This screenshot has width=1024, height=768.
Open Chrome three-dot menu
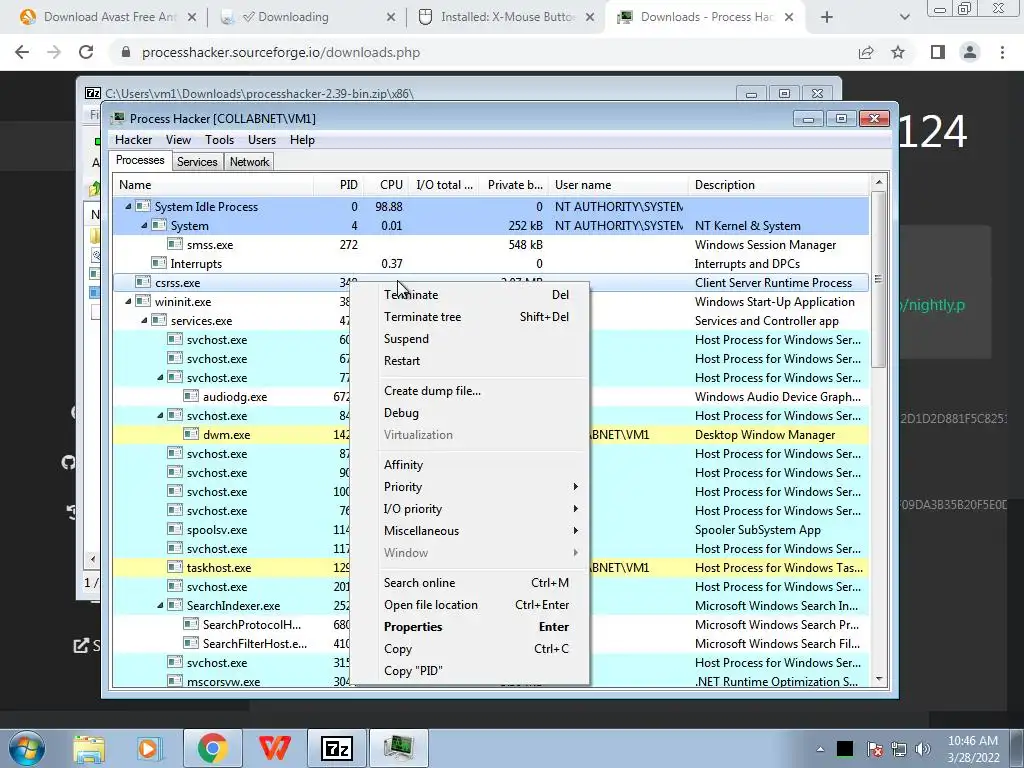point(1002,52)
